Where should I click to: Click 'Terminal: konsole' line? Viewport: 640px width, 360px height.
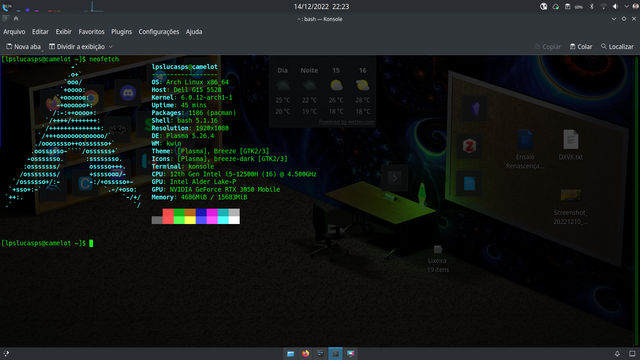click(x=182, y=167)
